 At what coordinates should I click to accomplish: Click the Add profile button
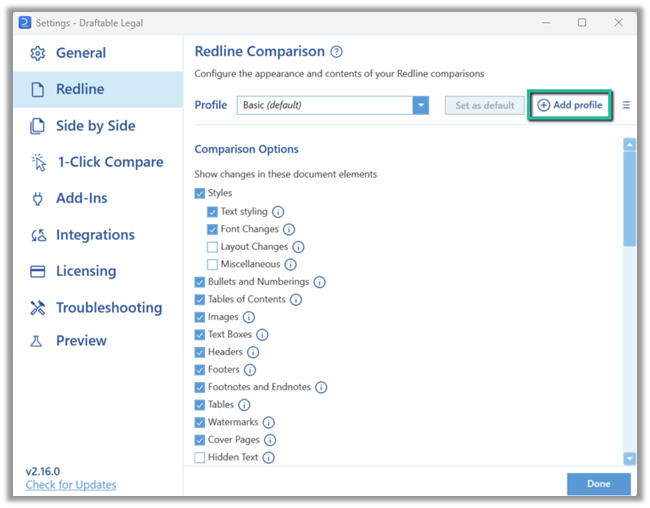[570, 105]
